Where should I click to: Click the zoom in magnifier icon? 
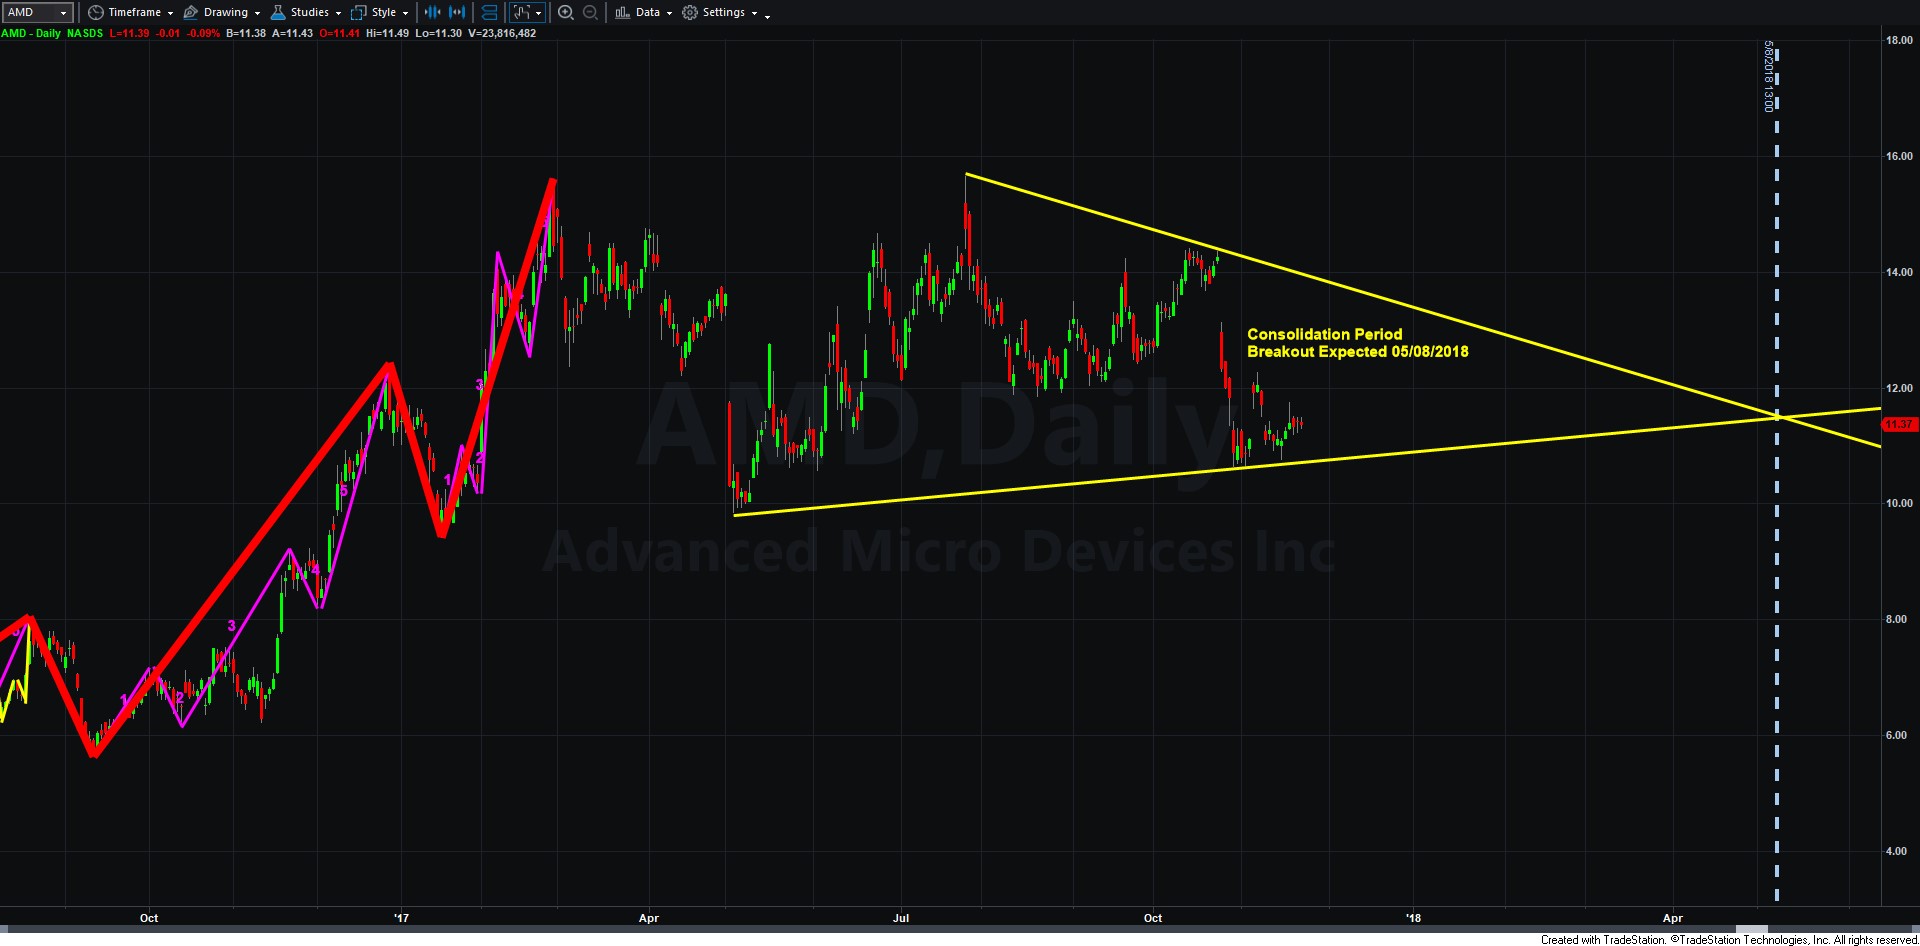click(x=566, y=13)
